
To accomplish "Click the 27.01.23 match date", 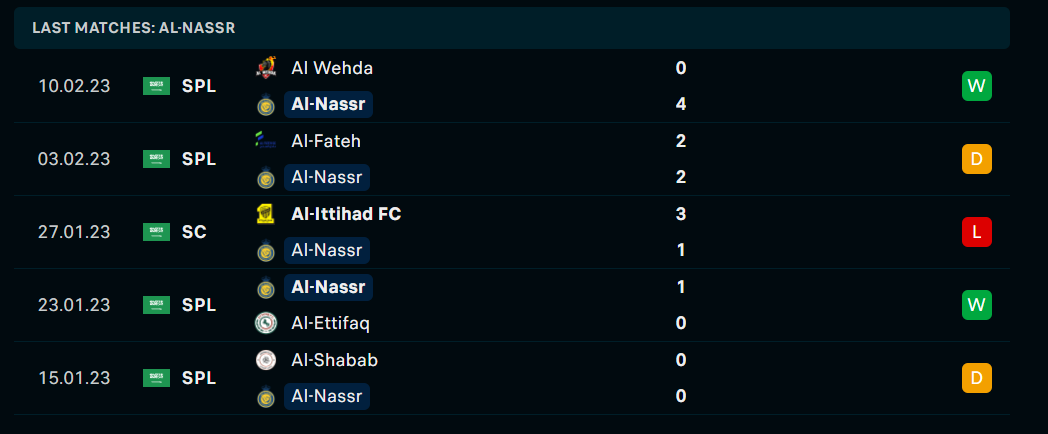I will point(74,232).
